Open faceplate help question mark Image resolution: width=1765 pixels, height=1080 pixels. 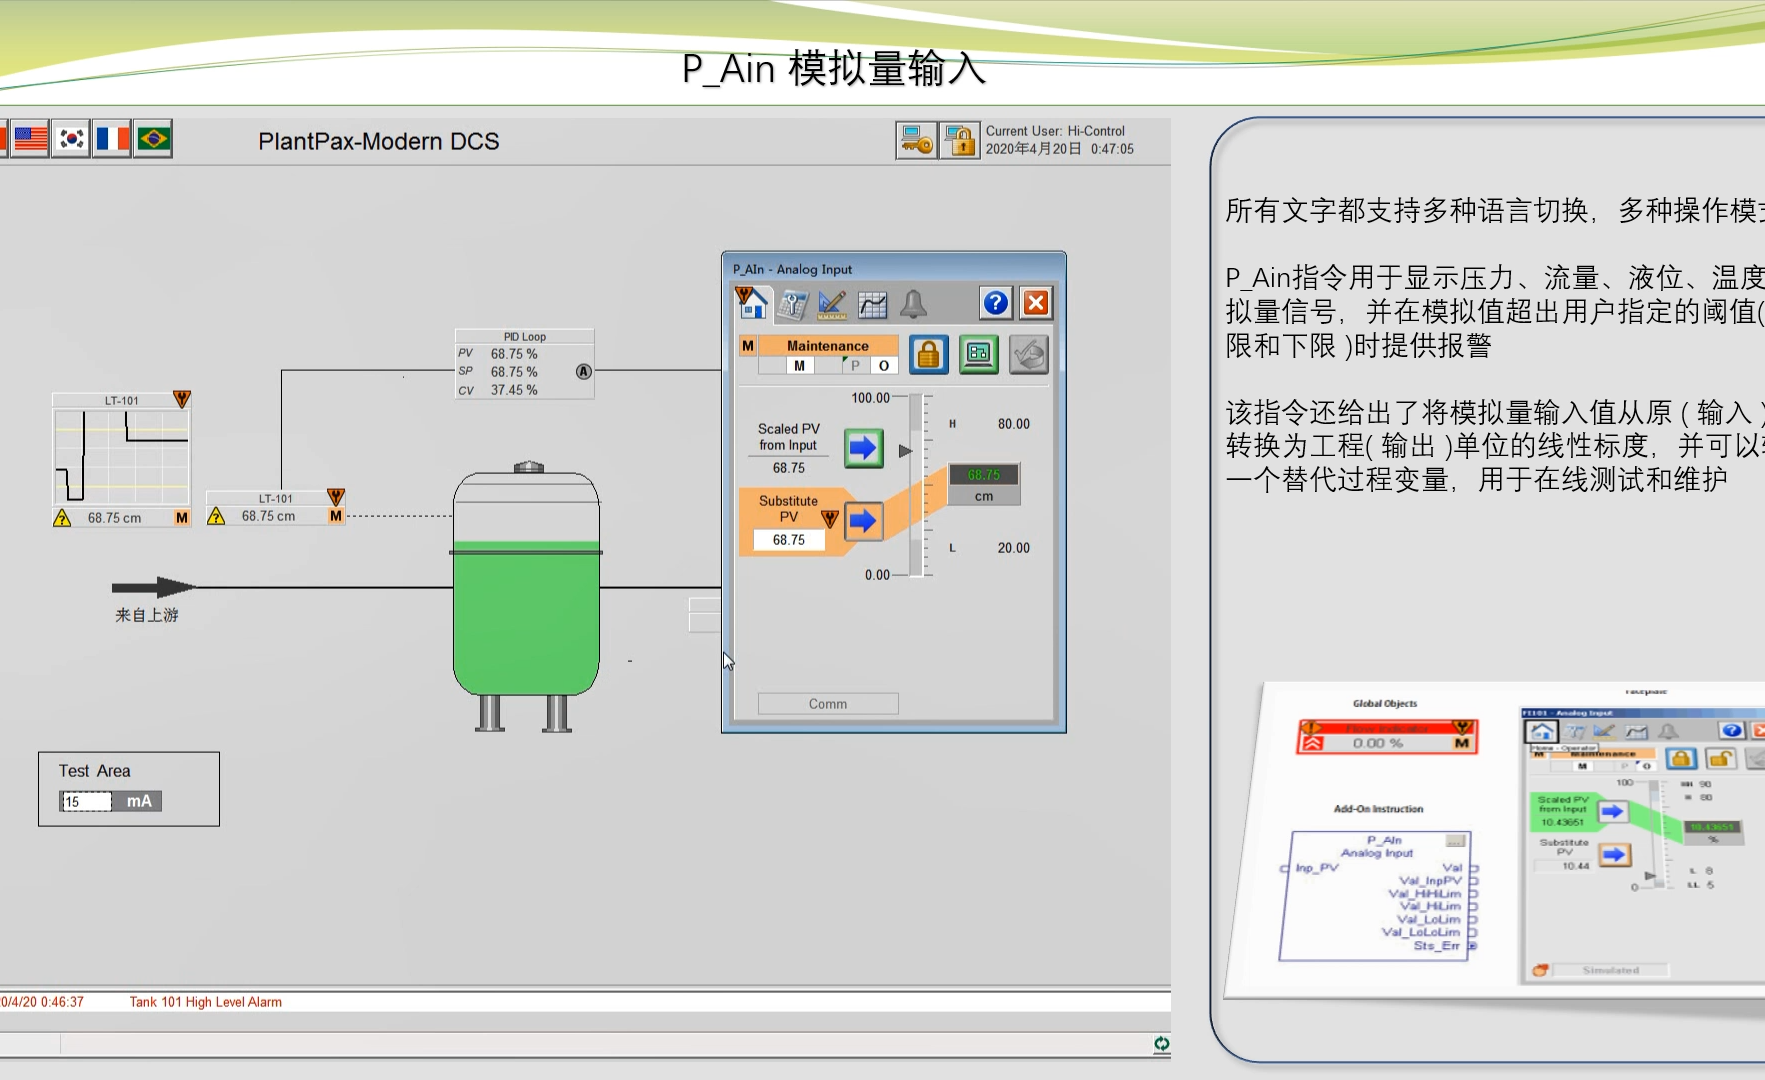pos(996,303)
